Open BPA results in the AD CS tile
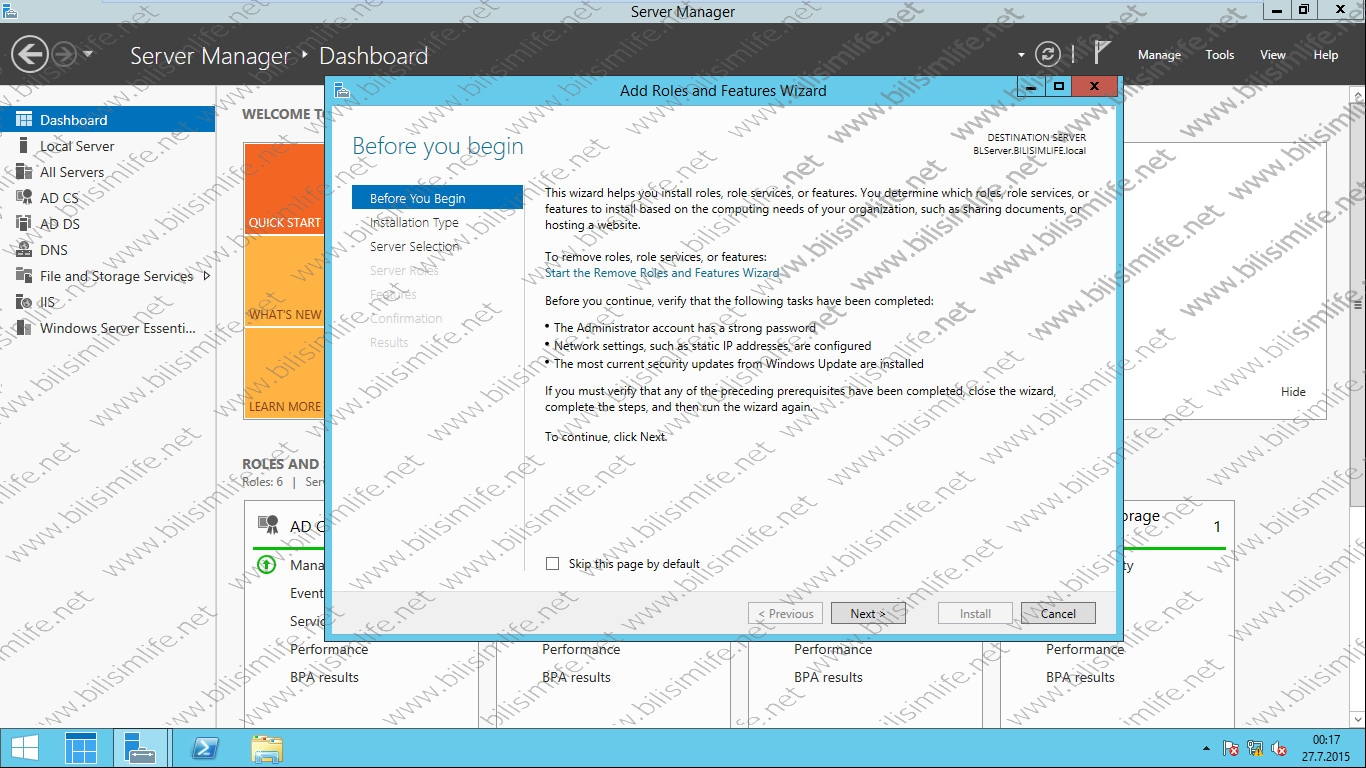The height and width of the screenshot is (768, 1366). [324, 677]
